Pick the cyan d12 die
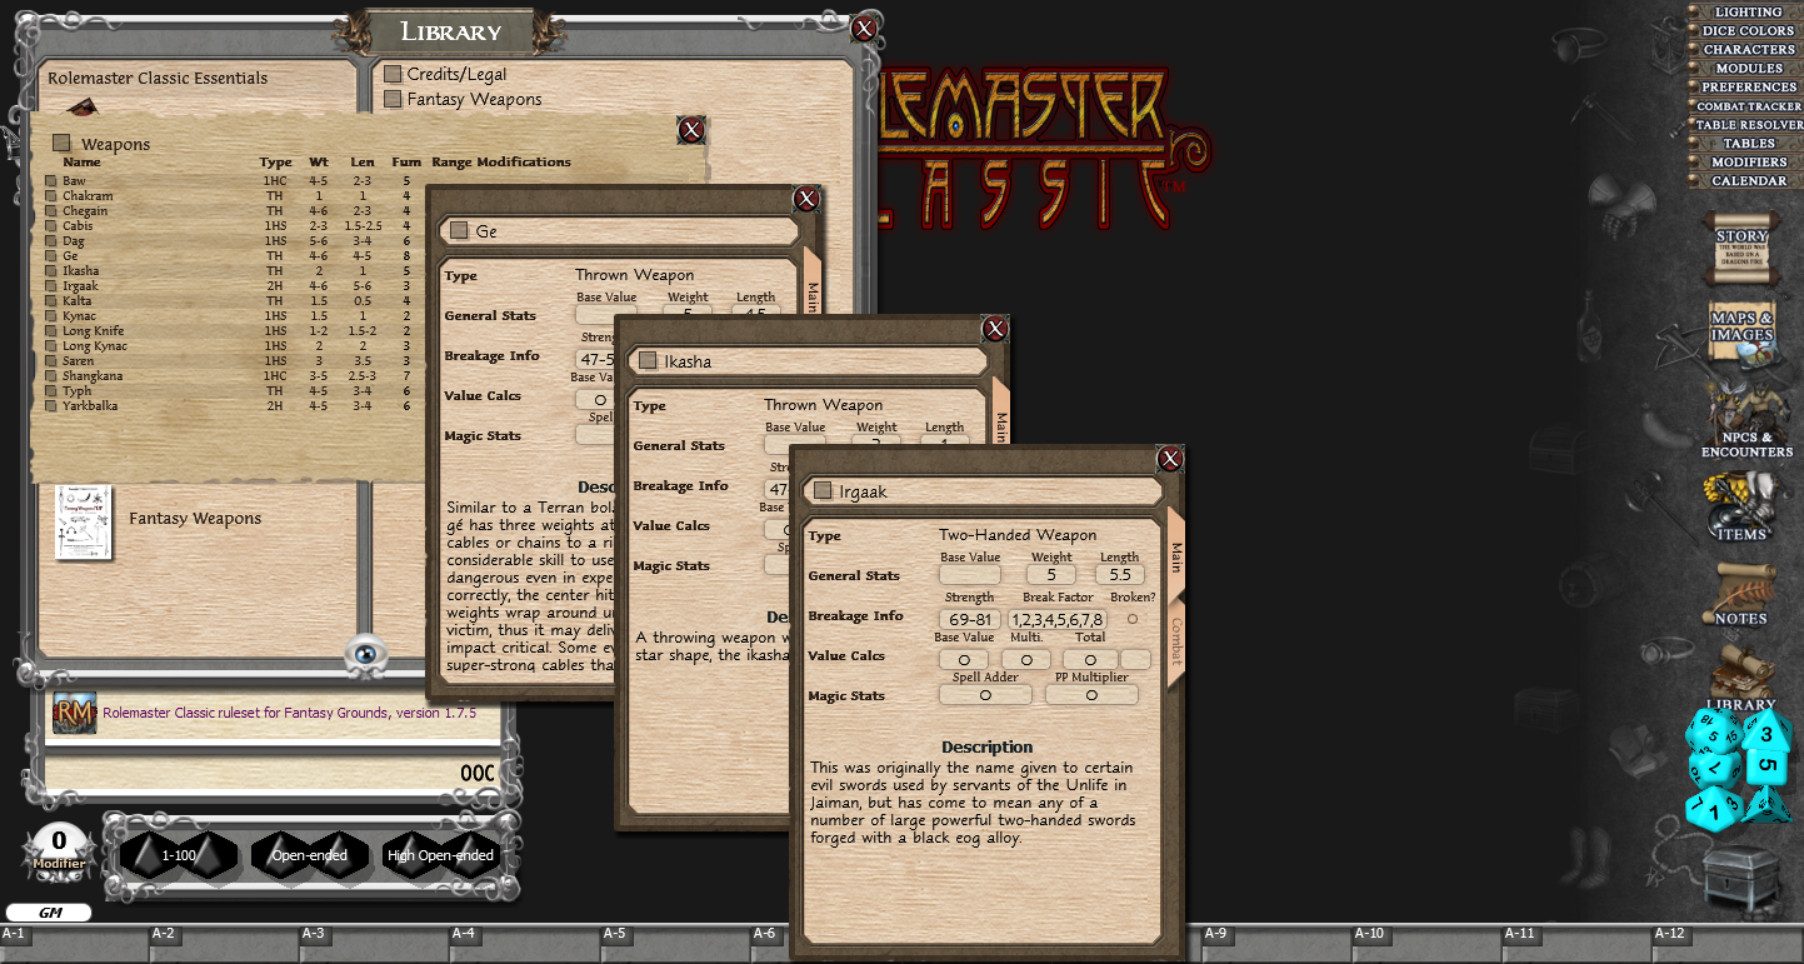This screenshot has height=964, width=1804. point(1714,769)
